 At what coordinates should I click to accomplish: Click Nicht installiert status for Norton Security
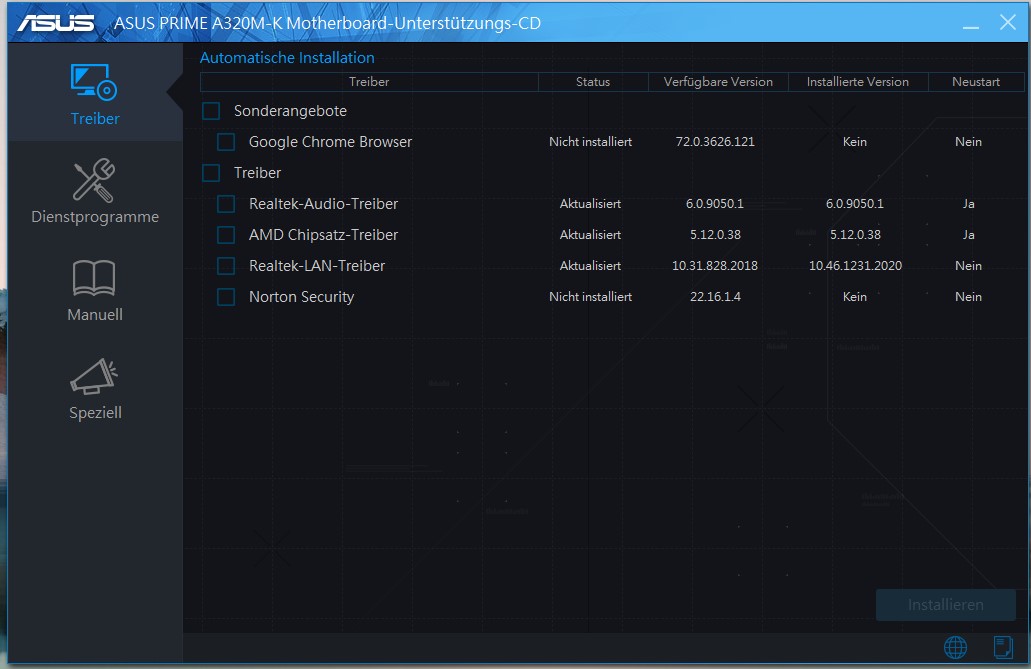[590, 297]
